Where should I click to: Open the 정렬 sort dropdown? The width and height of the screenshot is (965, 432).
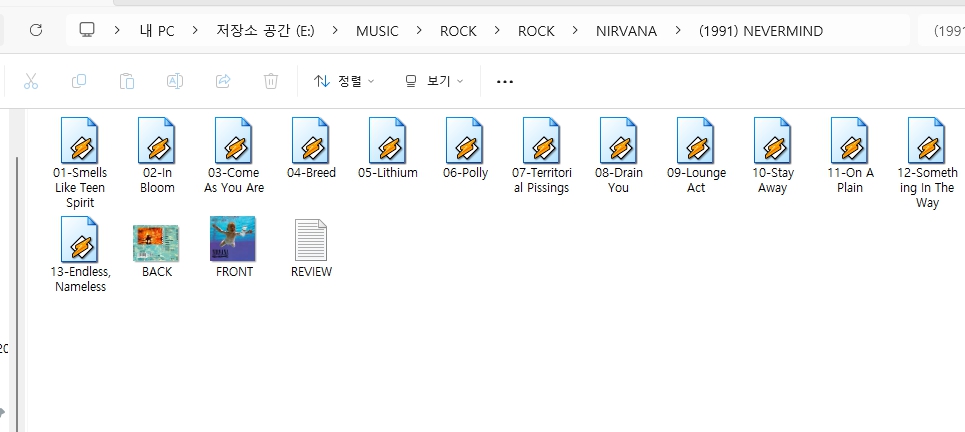point(344,81)
